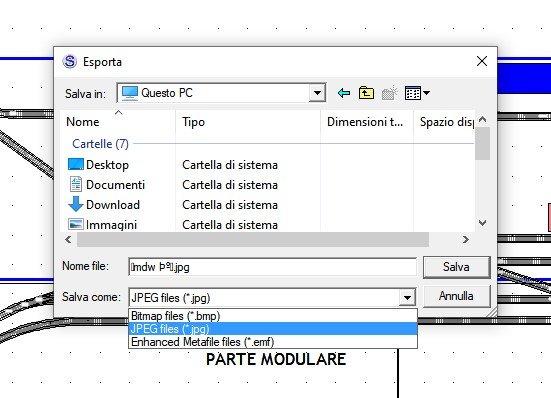
Task: Click the horizontal scrollbar right arrow
Action: tap(466, 240)
